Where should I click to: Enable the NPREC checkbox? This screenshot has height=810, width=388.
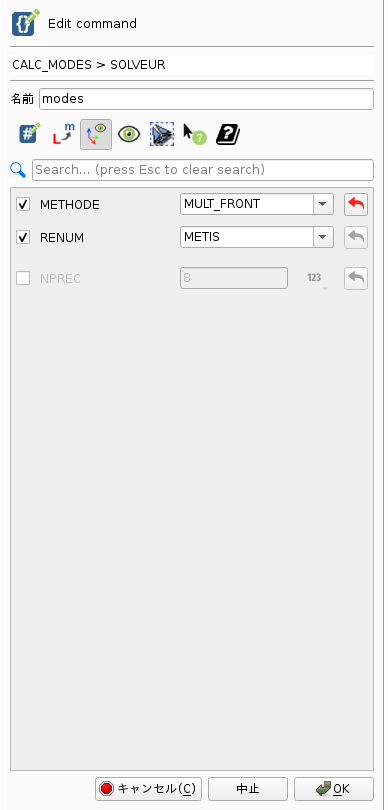(x=23, y=278)
